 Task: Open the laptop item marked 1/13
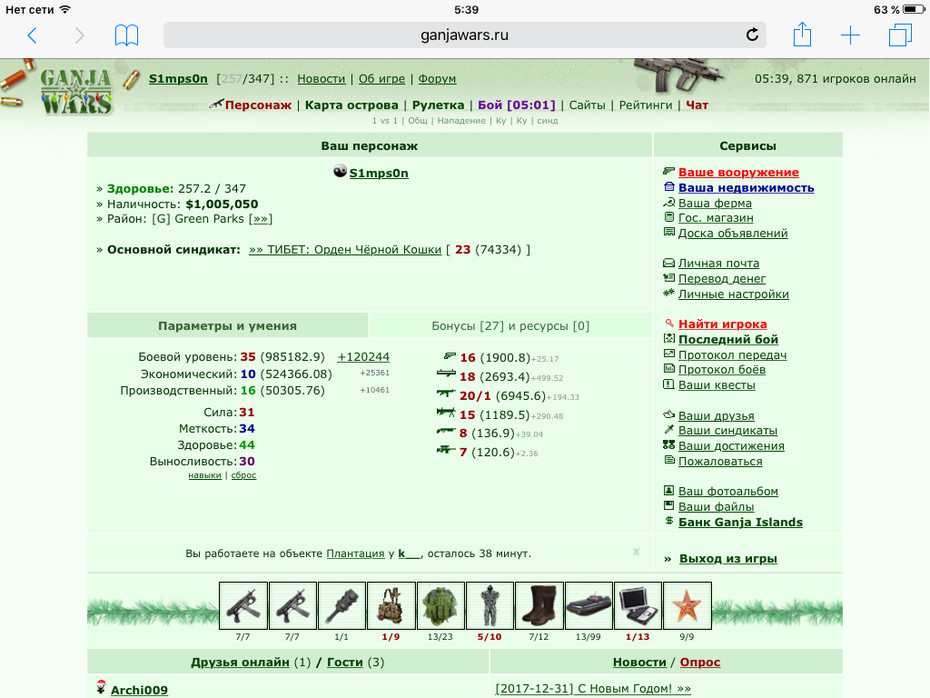(x=638, y=605)
